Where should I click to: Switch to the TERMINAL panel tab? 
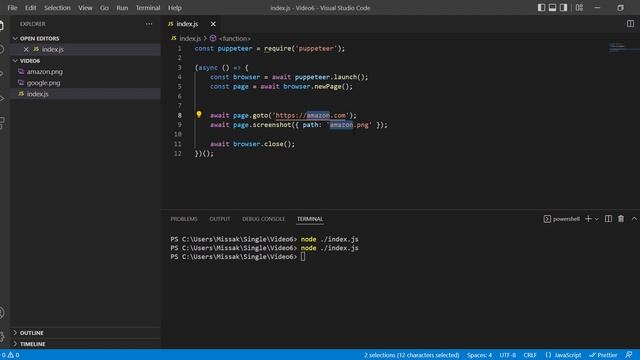click(x=310, y=219)
